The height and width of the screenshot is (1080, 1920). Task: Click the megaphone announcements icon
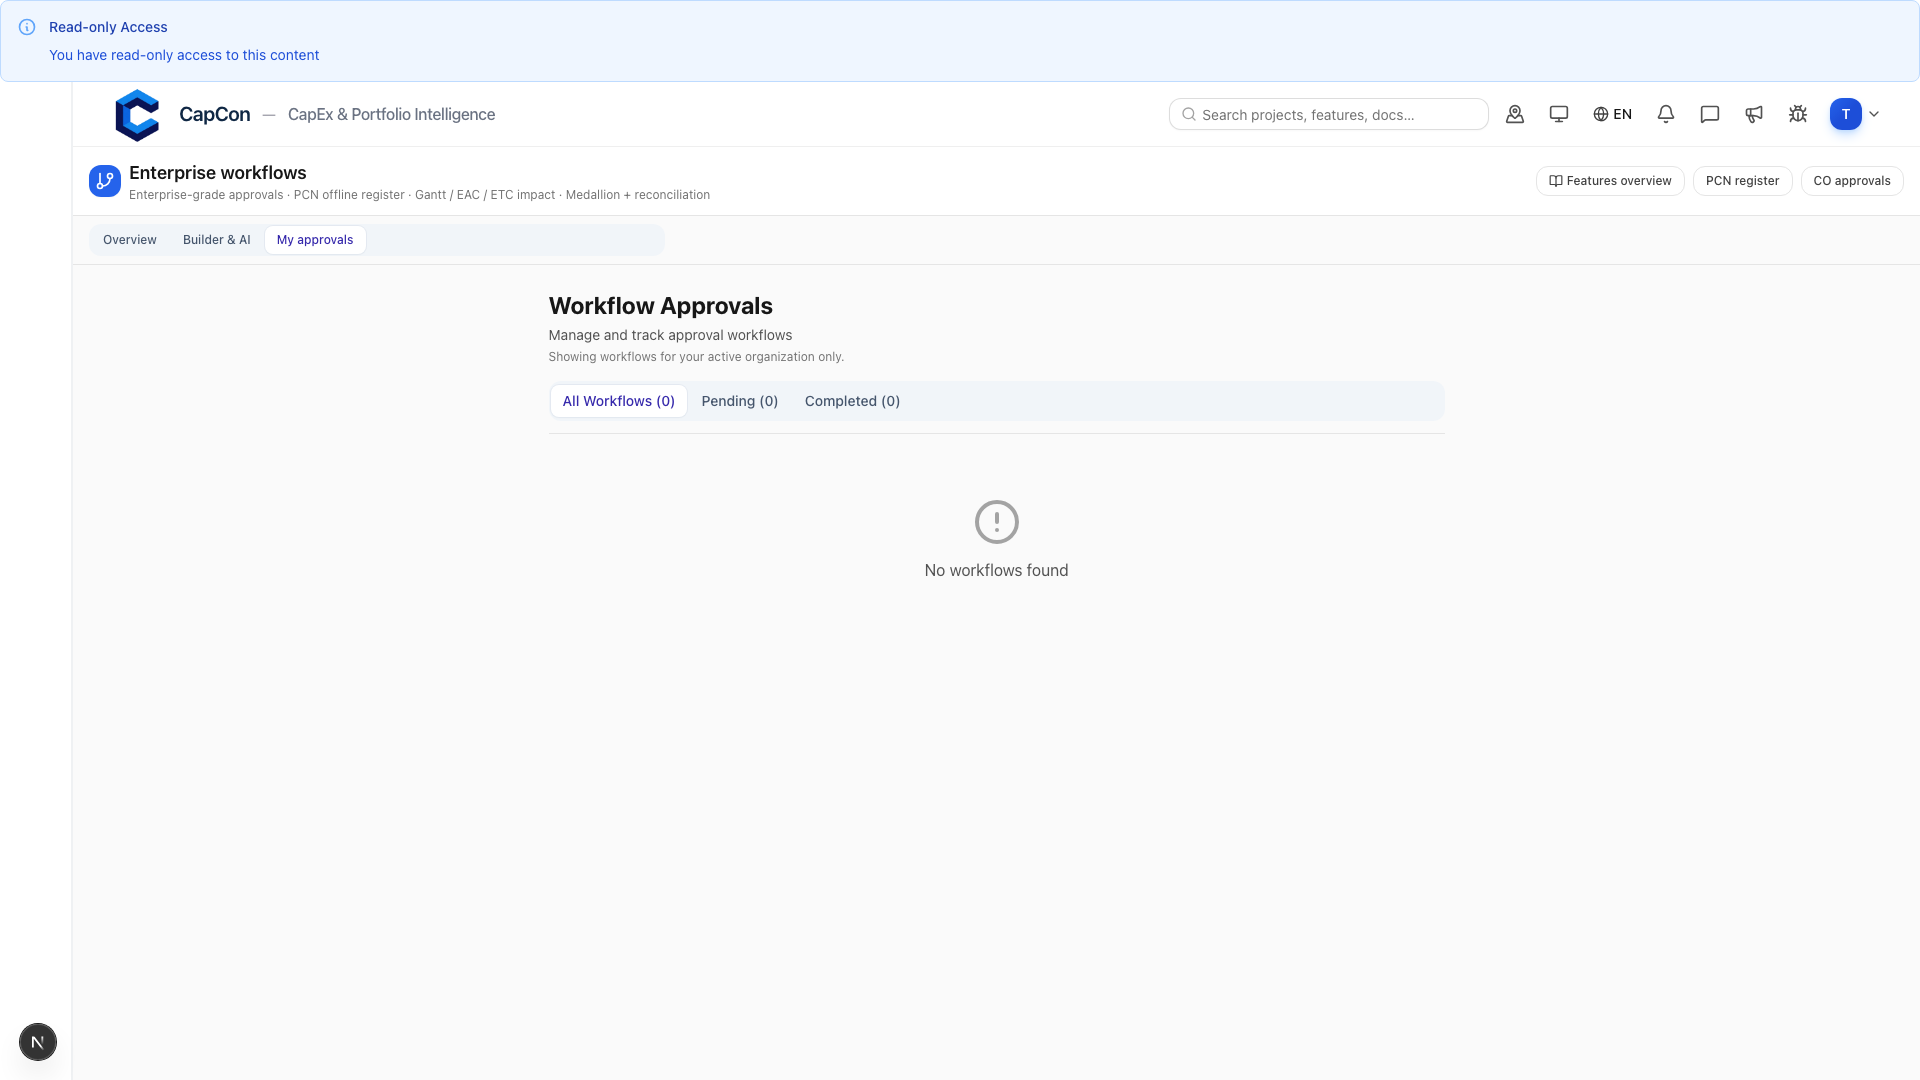tap(1754, 114)
